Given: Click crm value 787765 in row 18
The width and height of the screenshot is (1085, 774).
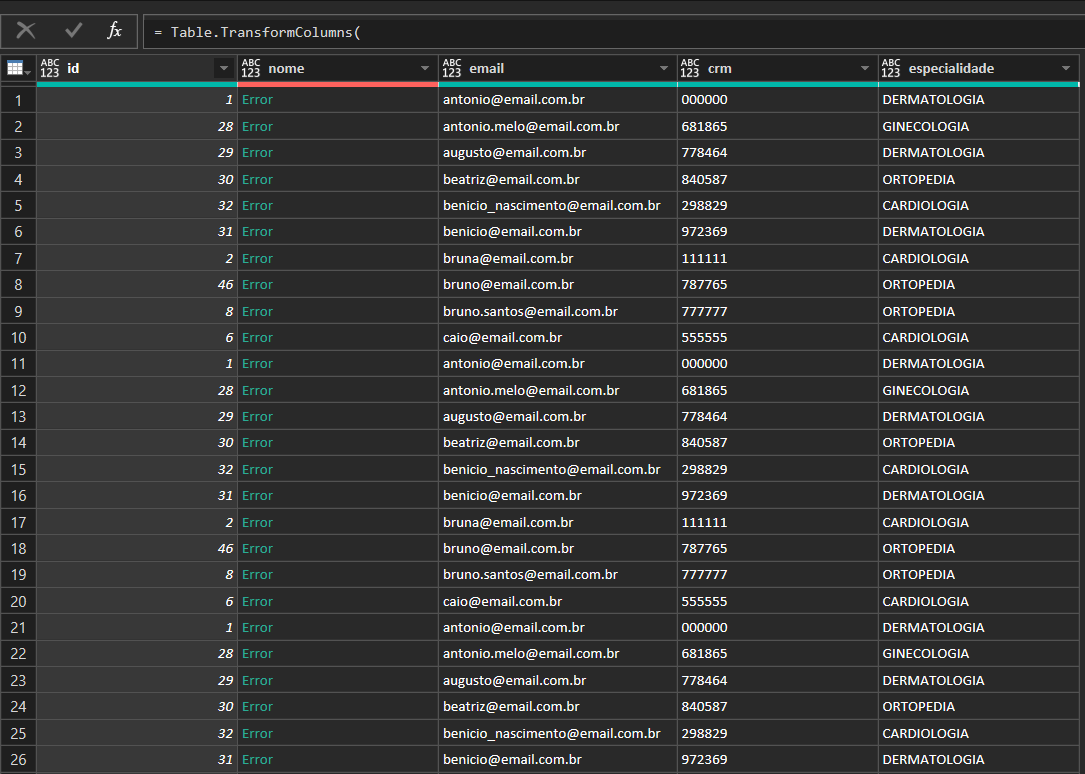Looking at the screenshot, I should coord(704,549).
